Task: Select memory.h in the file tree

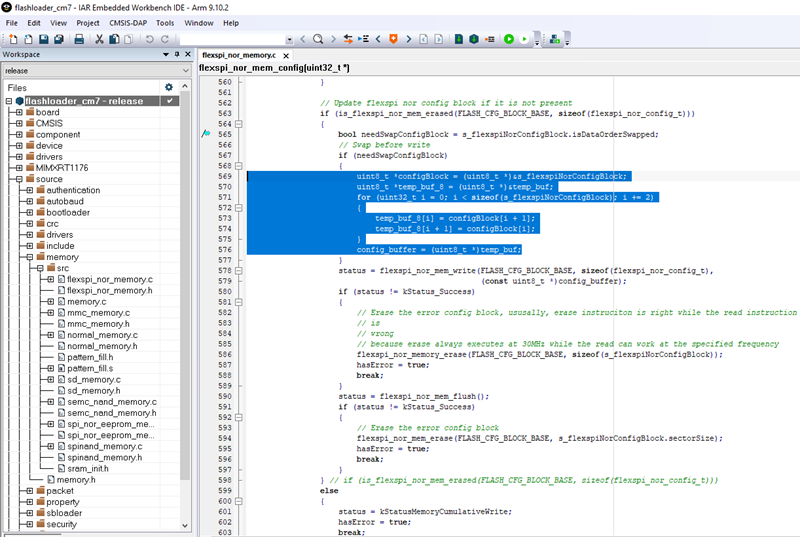Action: [x=76, y=480]
